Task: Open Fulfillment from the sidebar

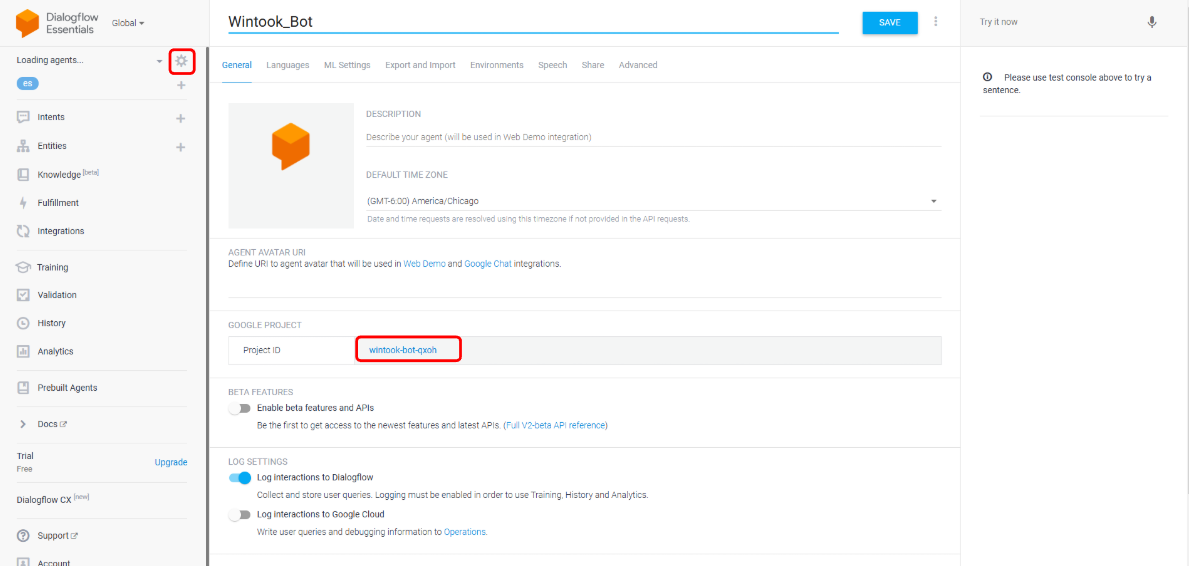Action: pyautogui.click(x=58, y=203)
